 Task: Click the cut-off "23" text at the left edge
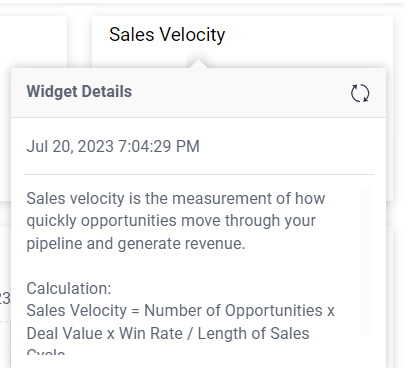pos(5,298)
